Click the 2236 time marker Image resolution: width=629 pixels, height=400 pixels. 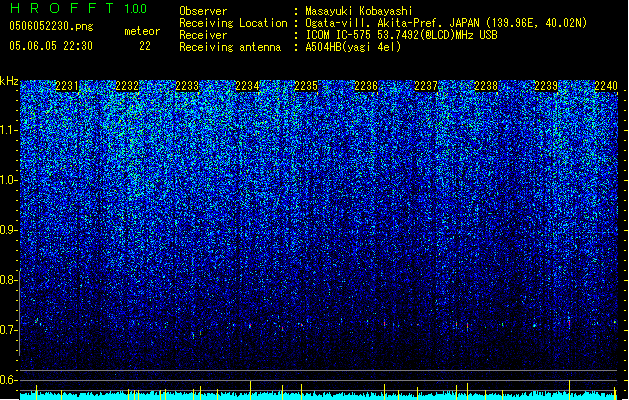pos(366,86)
